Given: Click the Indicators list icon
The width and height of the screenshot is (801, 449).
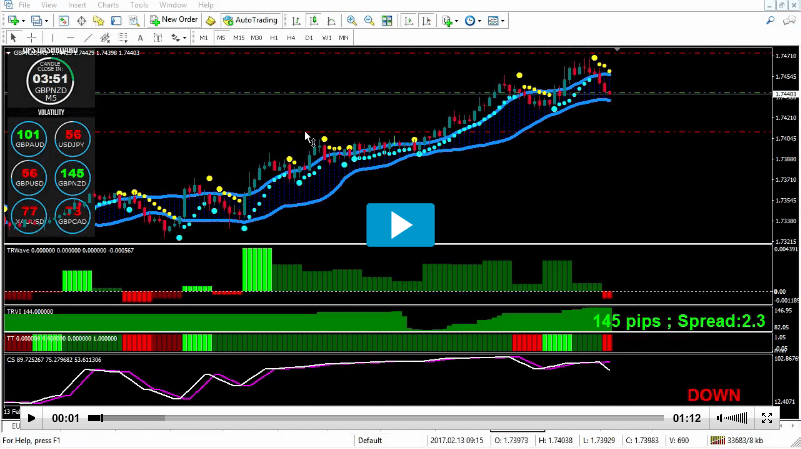Looking at the screenshot, I should [447, 20].
